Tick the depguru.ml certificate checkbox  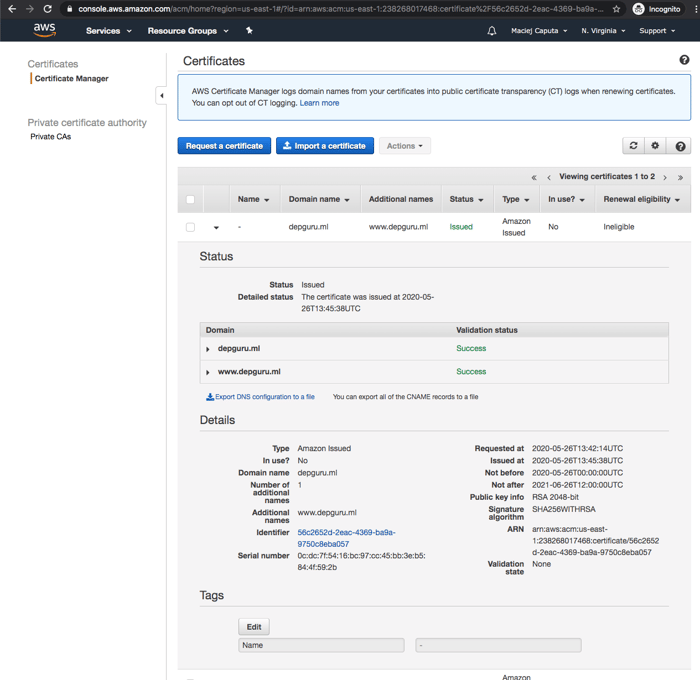click(x=190, y=227)
